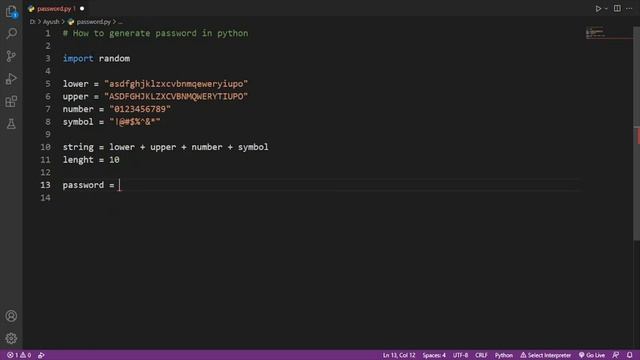
Task: Click the lower string "asdfghjklzxcvbnmqeweryiupo"
Action: (176, 84)
